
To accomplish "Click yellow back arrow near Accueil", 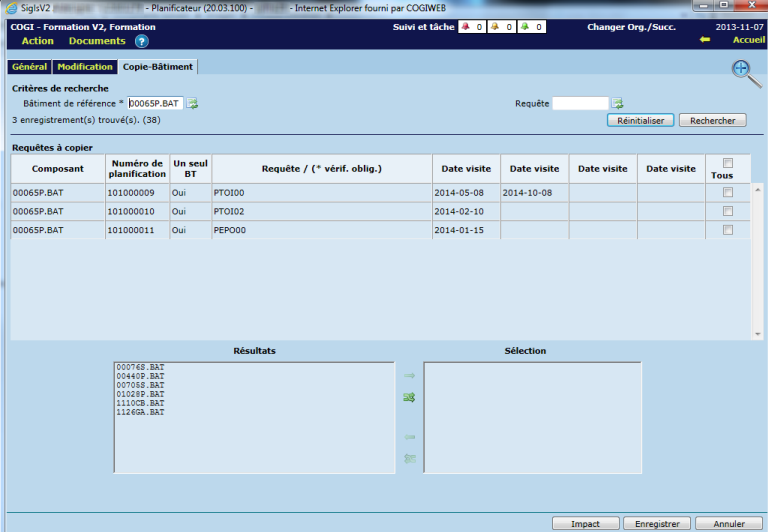I will pyautogui.click(x=704, y=40).
